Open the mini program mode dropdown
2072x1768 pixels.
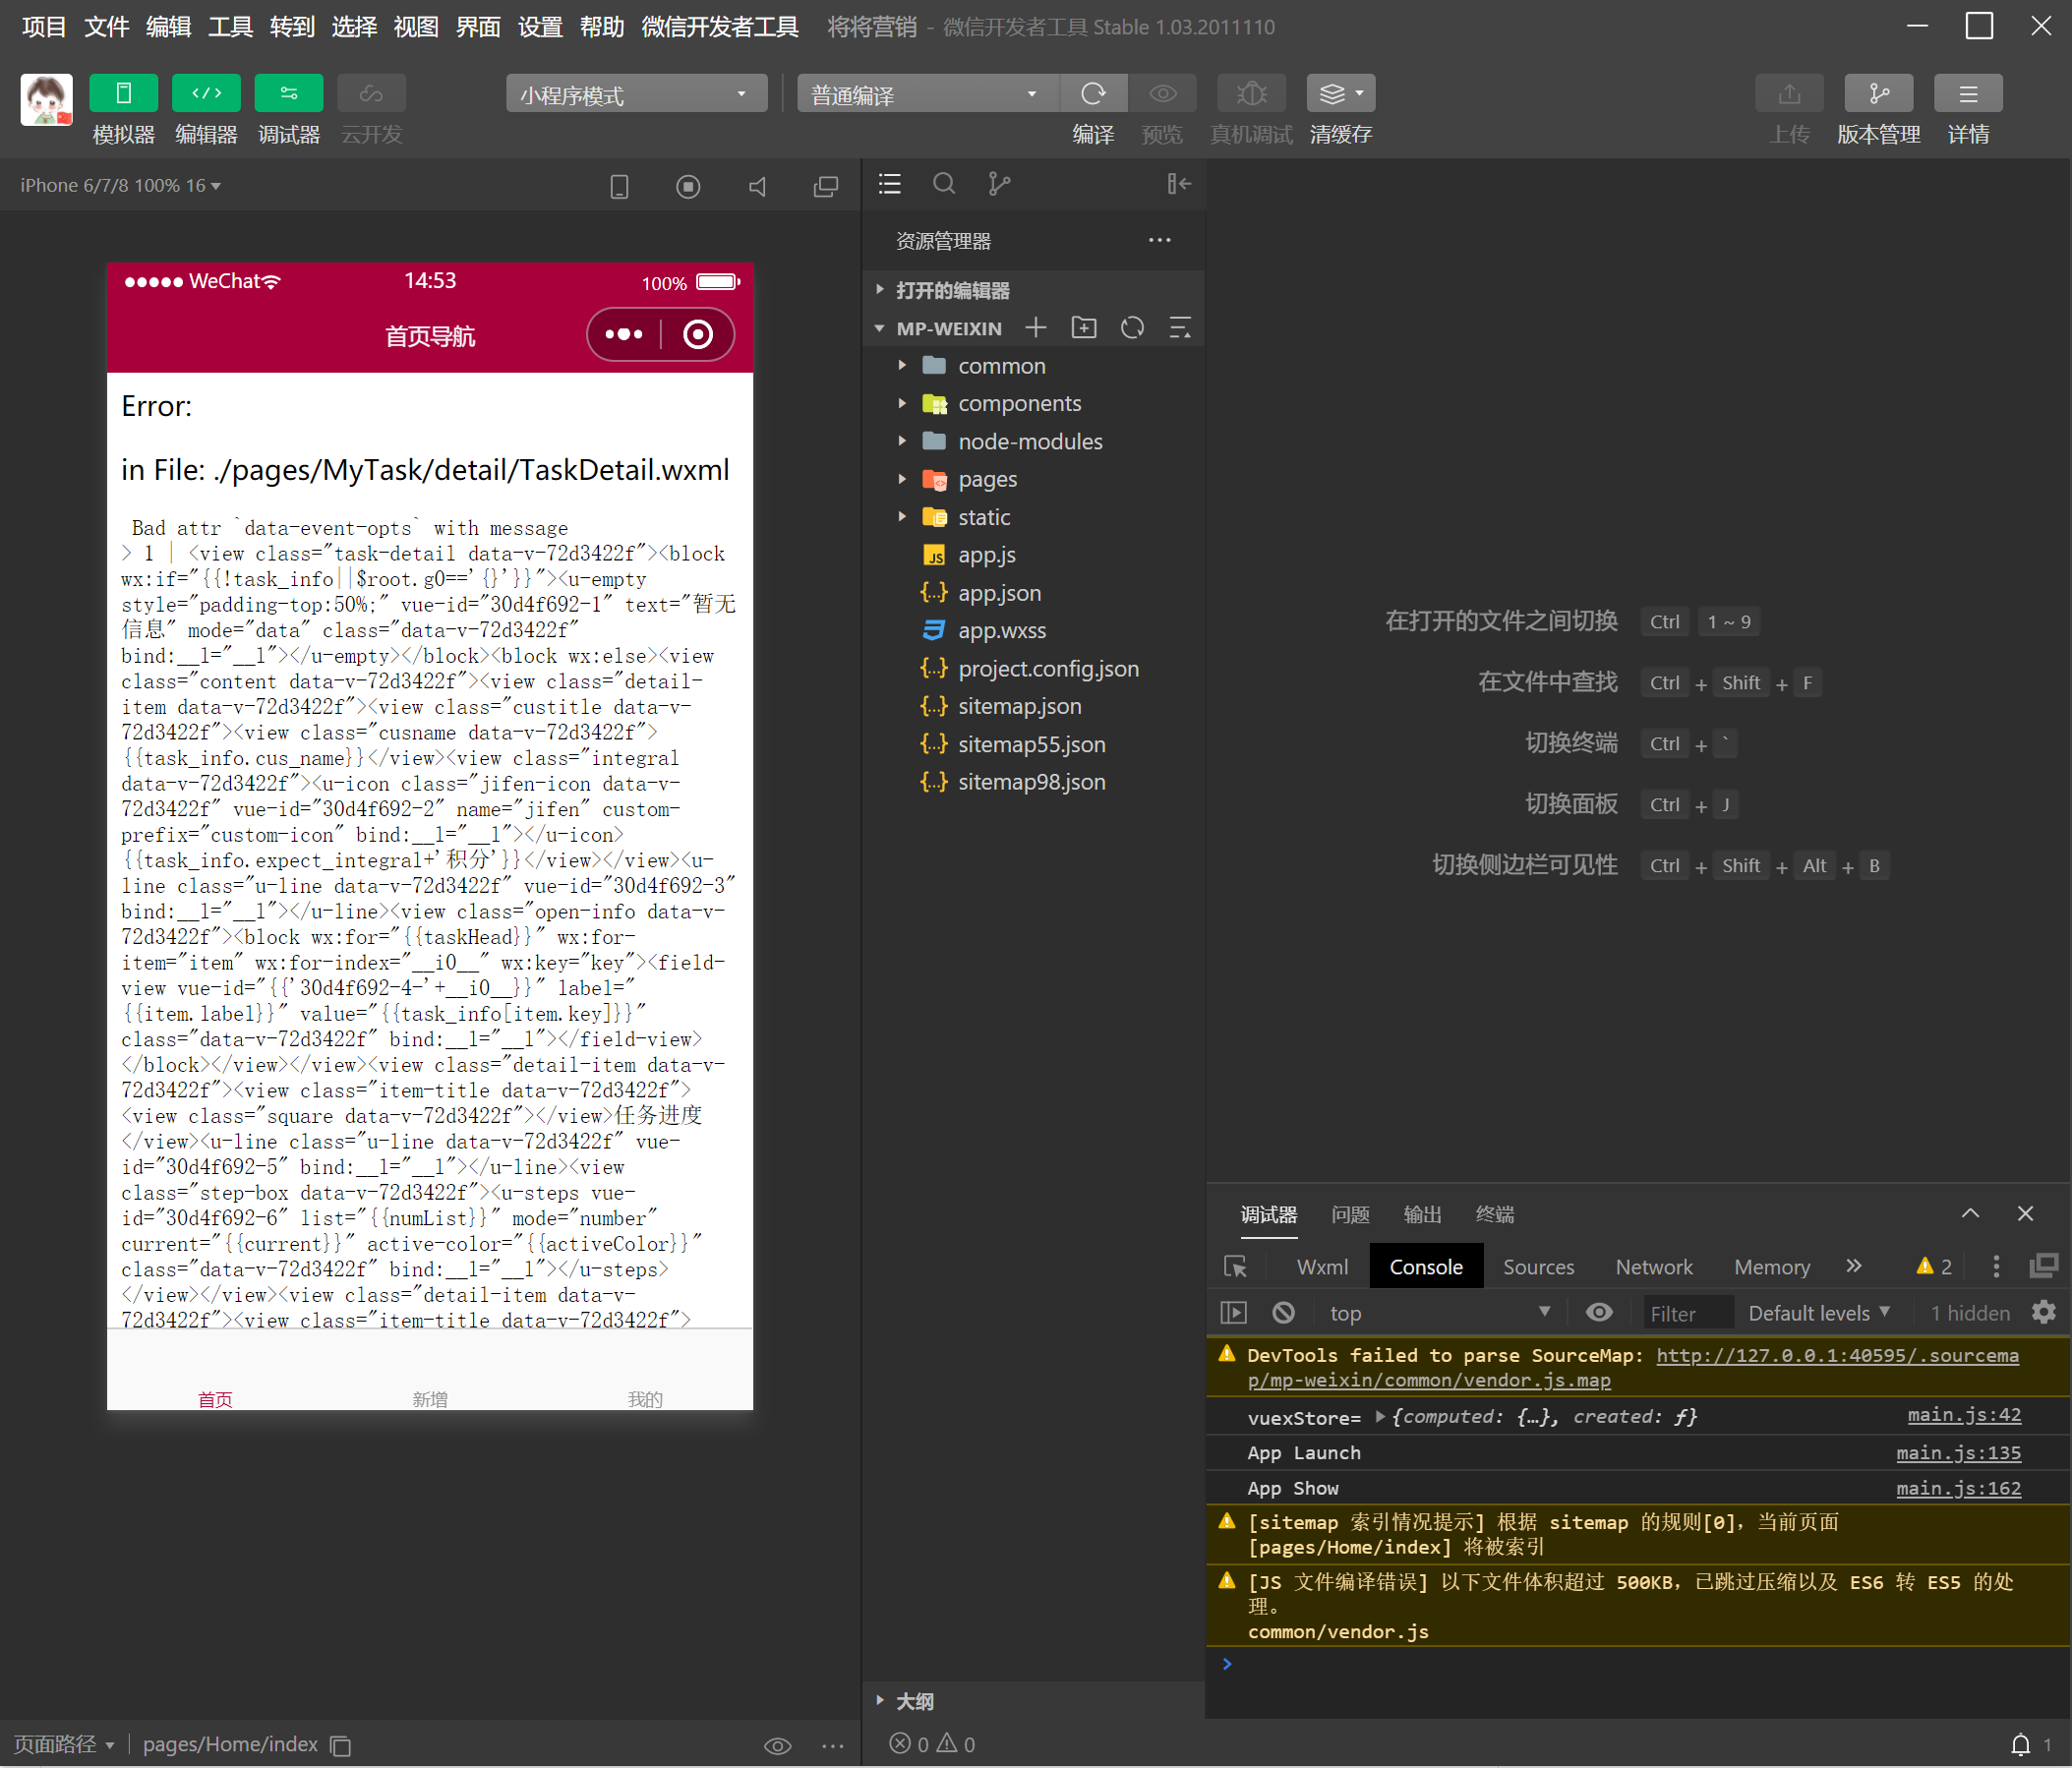(636, 94)
